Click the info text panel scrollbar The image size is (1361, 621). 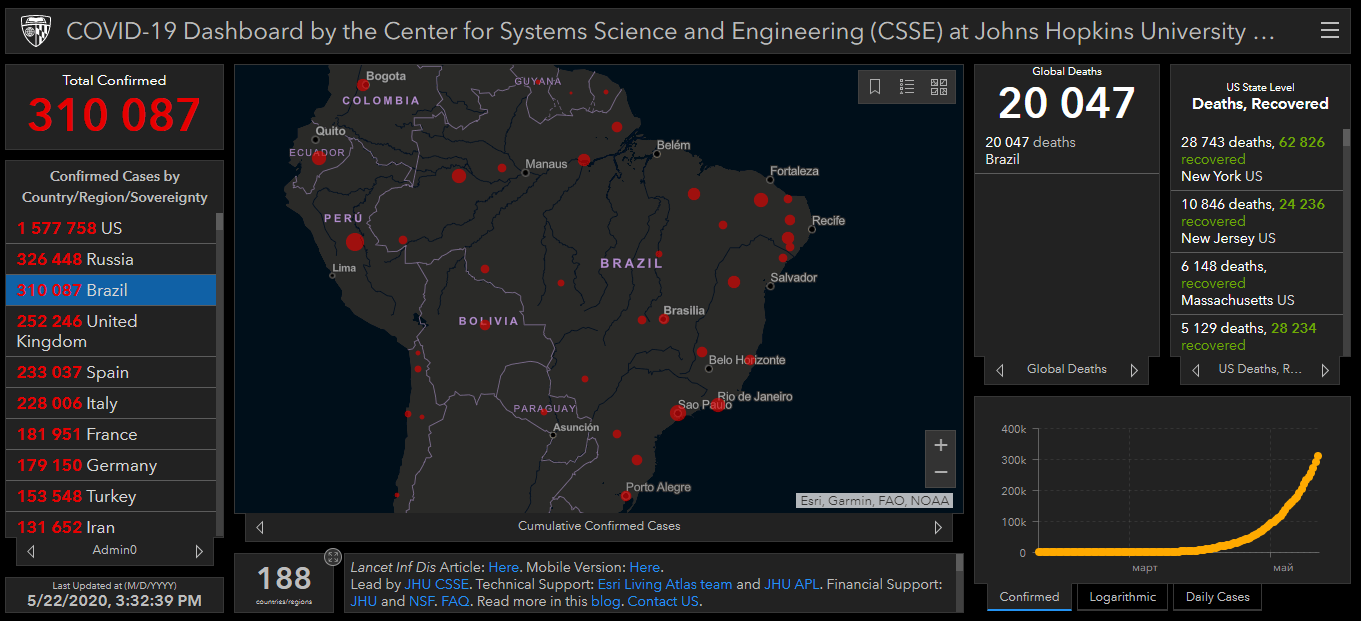point(959,563)
